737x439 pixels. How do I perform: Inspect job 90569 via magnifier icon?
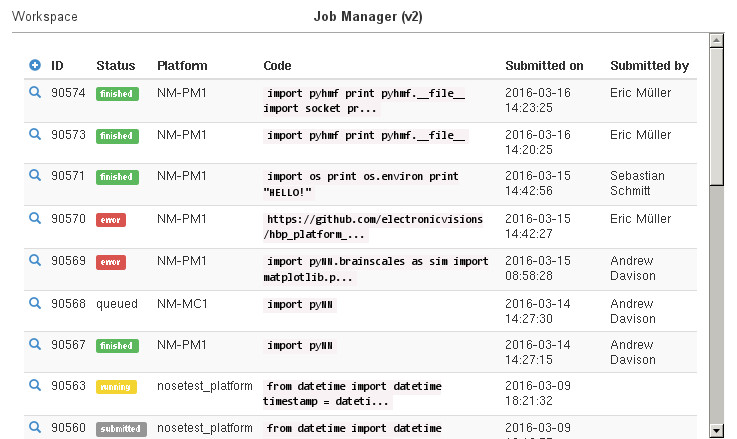click(x=35, y=260)
